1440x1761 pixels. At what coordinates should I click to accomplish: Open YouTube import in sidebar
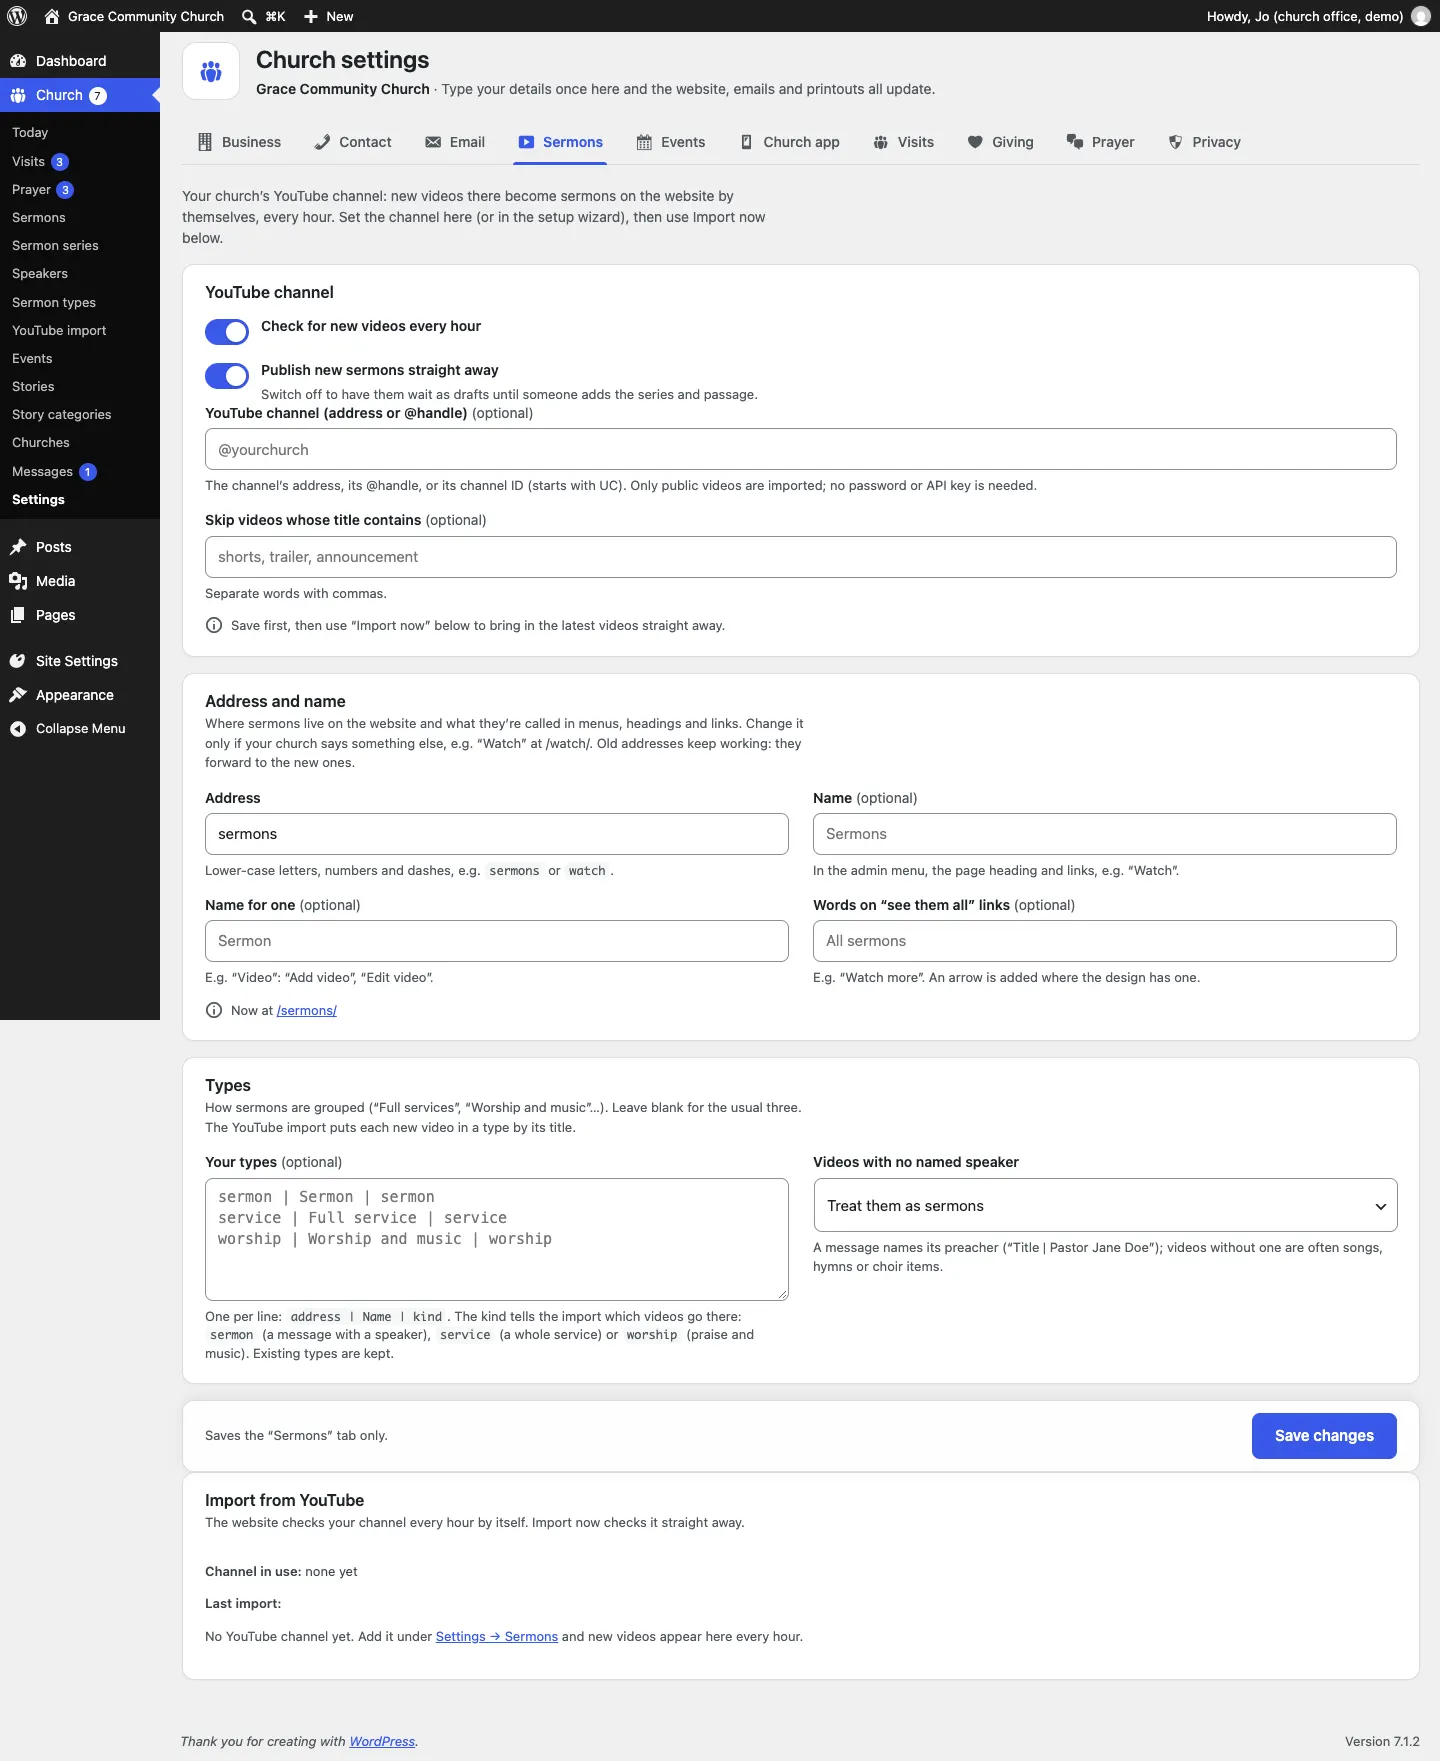(59, 330)
